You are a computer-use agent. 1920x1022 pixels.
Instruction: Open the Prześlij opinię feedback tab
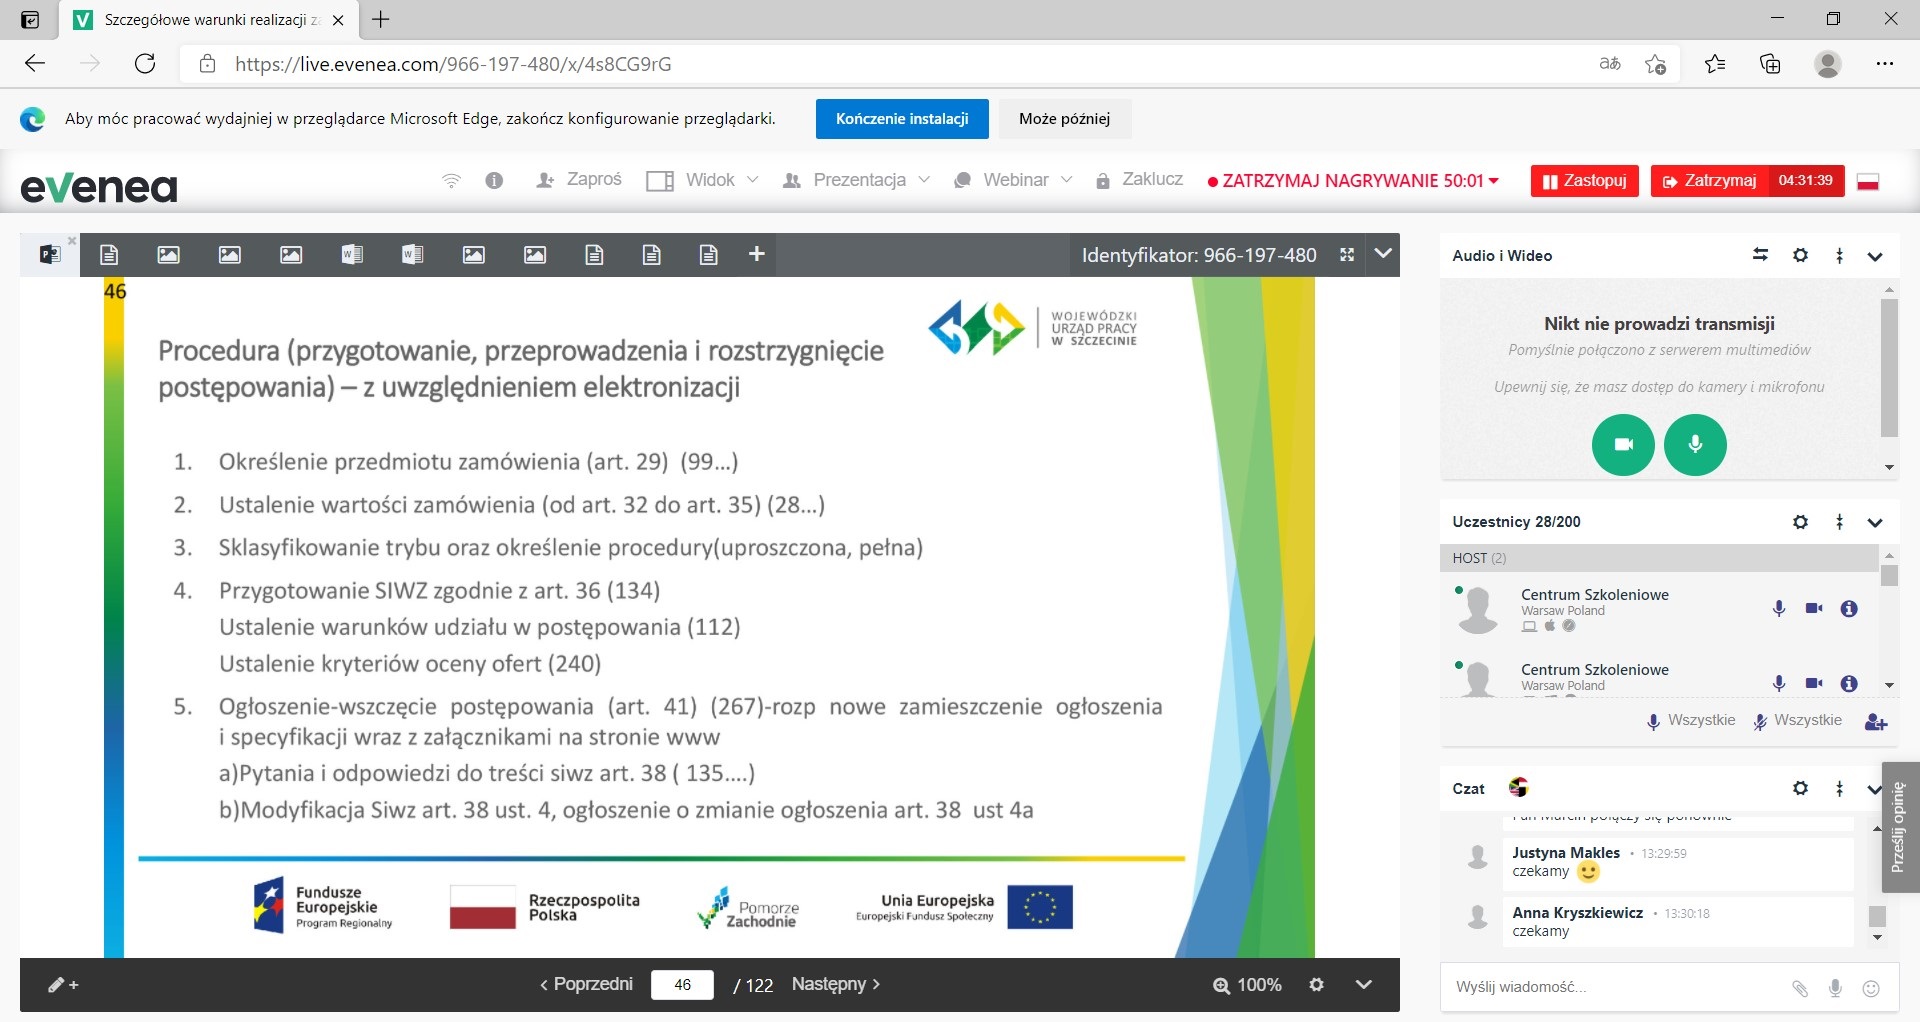click(x=1900, y=827)
